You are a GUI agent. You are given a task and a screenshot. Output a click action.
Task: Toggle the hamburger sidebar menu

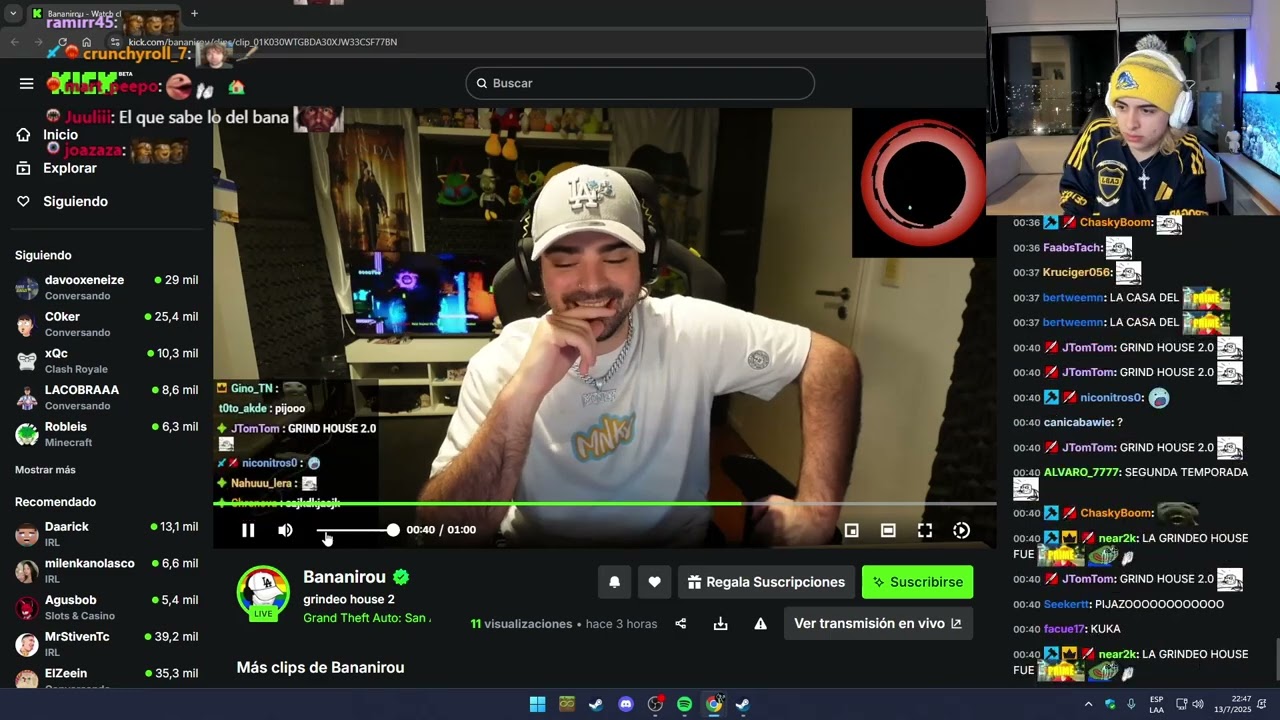27,83
